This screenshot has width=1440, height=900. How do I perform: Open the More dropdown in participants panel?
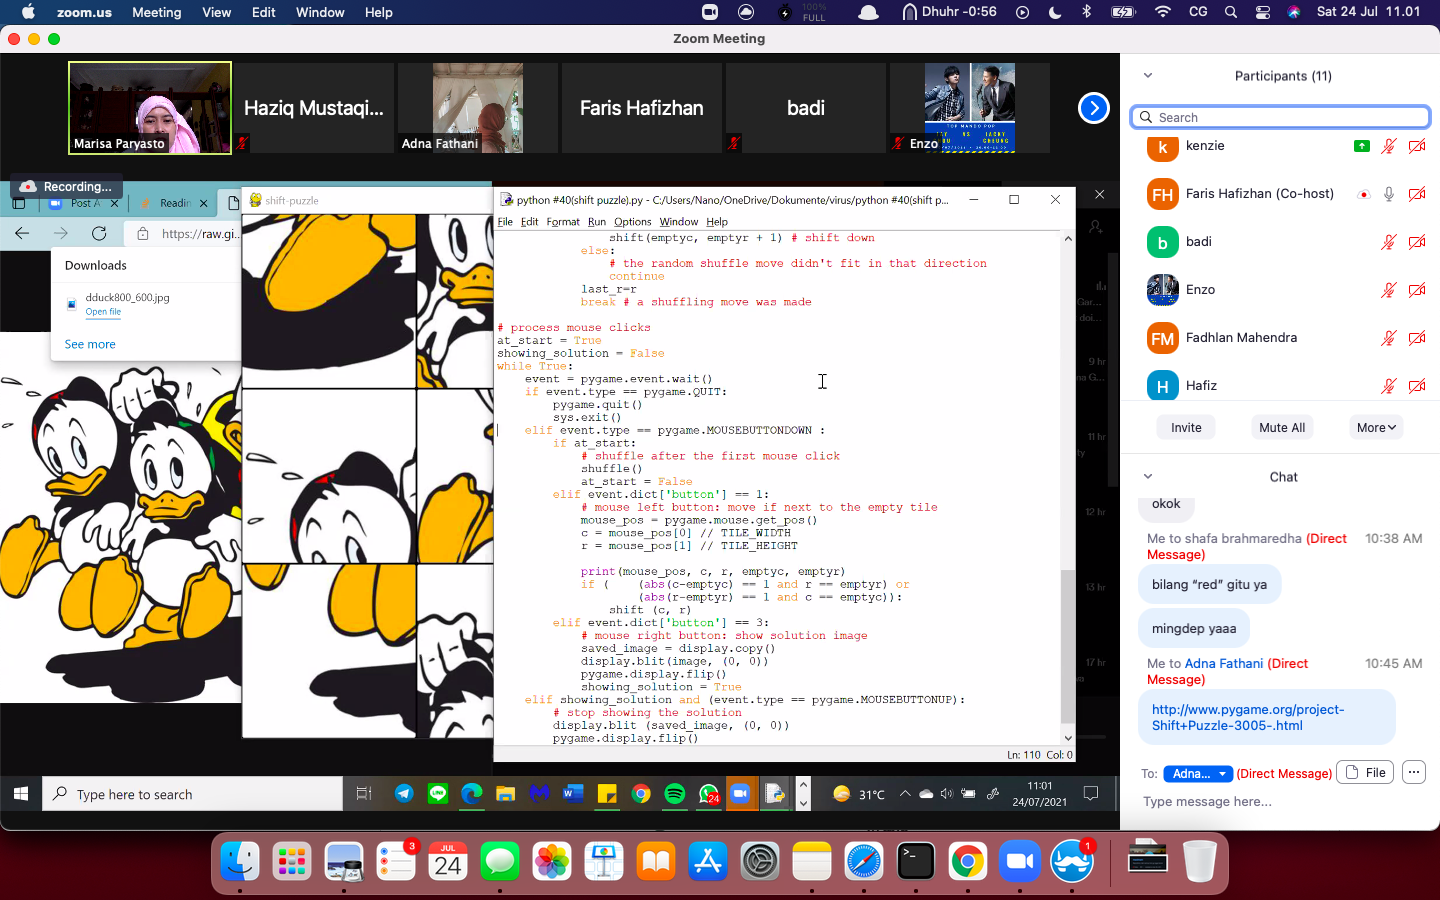coord(1376,427)
